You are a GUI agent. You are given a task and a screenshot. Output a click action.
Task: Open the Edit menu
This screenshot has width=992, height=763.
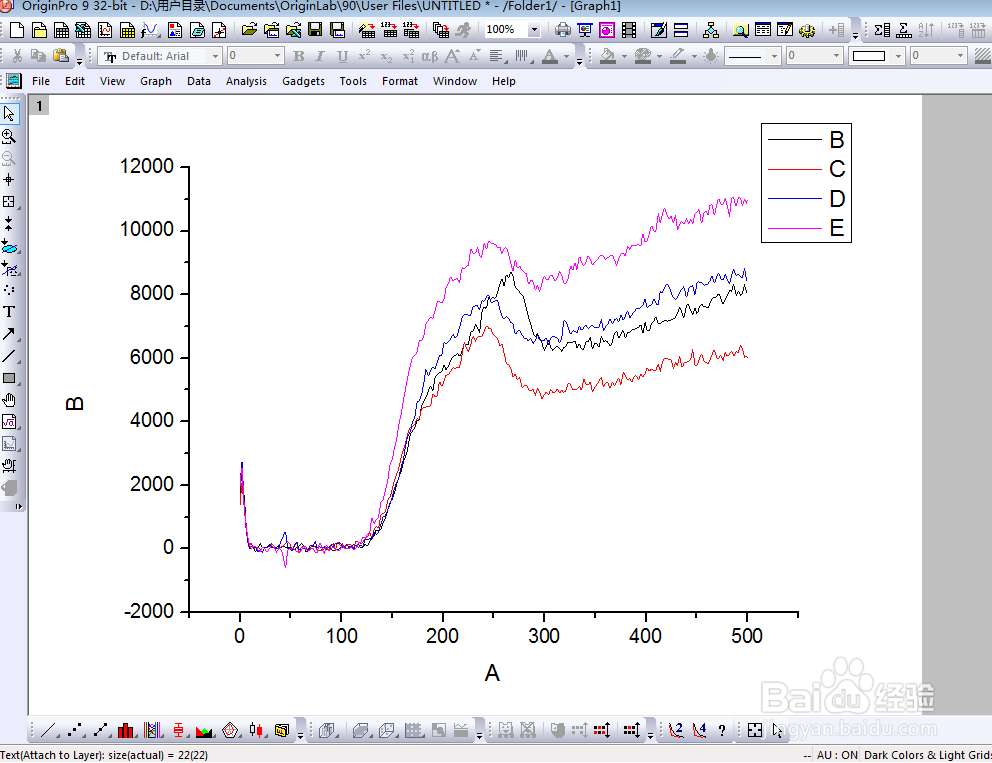(x=75, y=81)
